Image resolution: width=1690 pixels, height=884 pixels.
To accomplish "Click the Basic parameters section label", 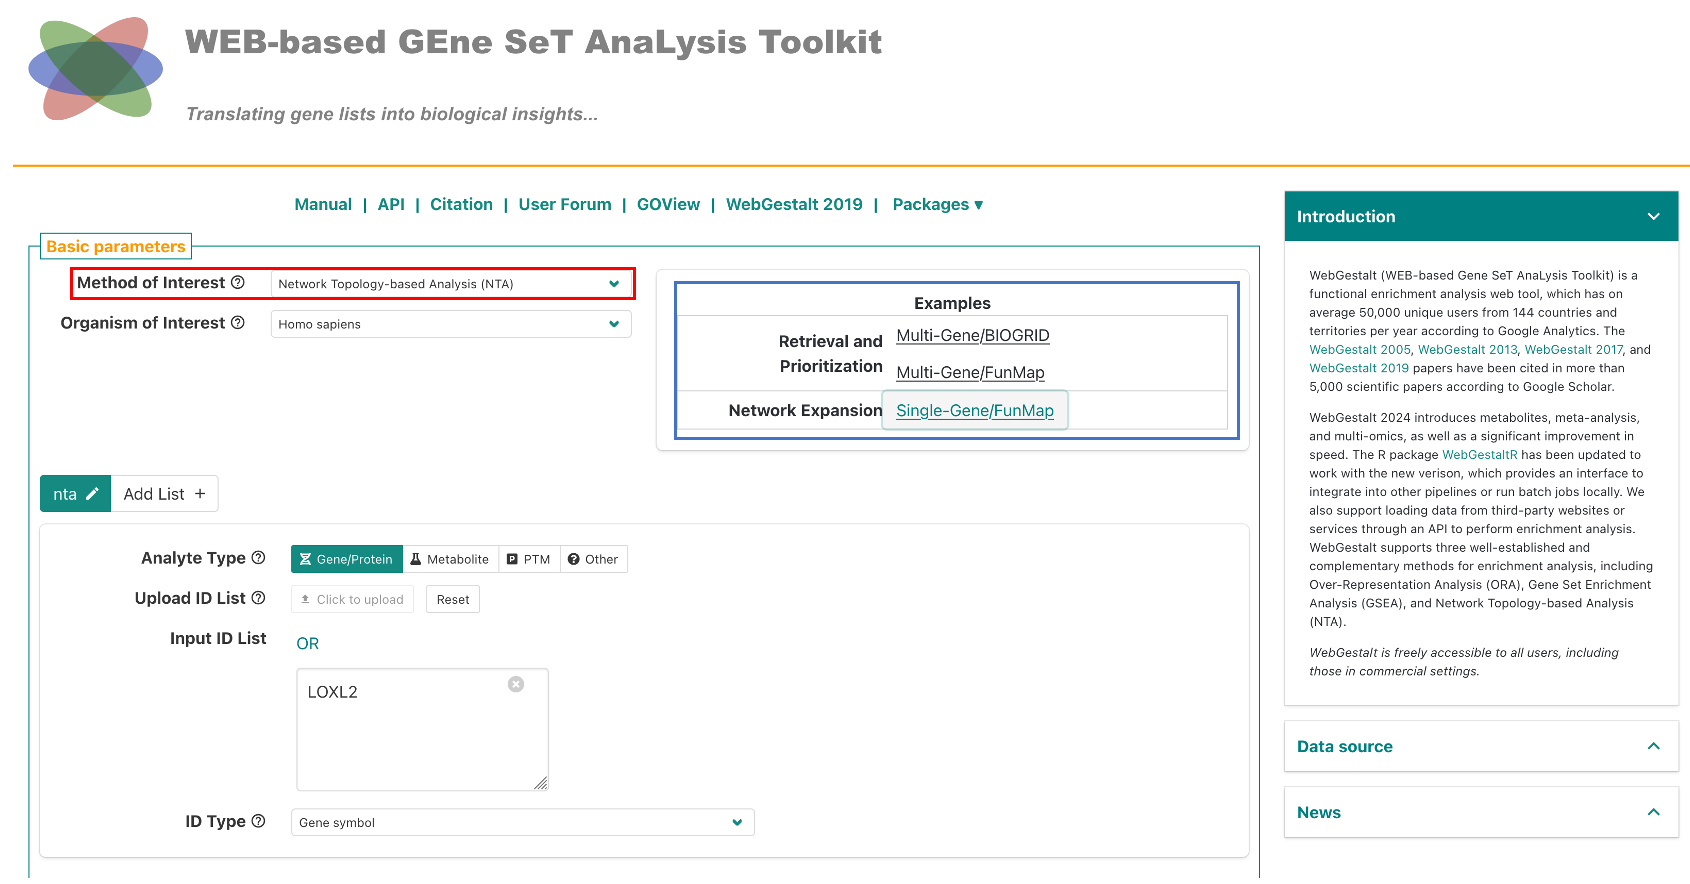I will [x=116, y=246].
